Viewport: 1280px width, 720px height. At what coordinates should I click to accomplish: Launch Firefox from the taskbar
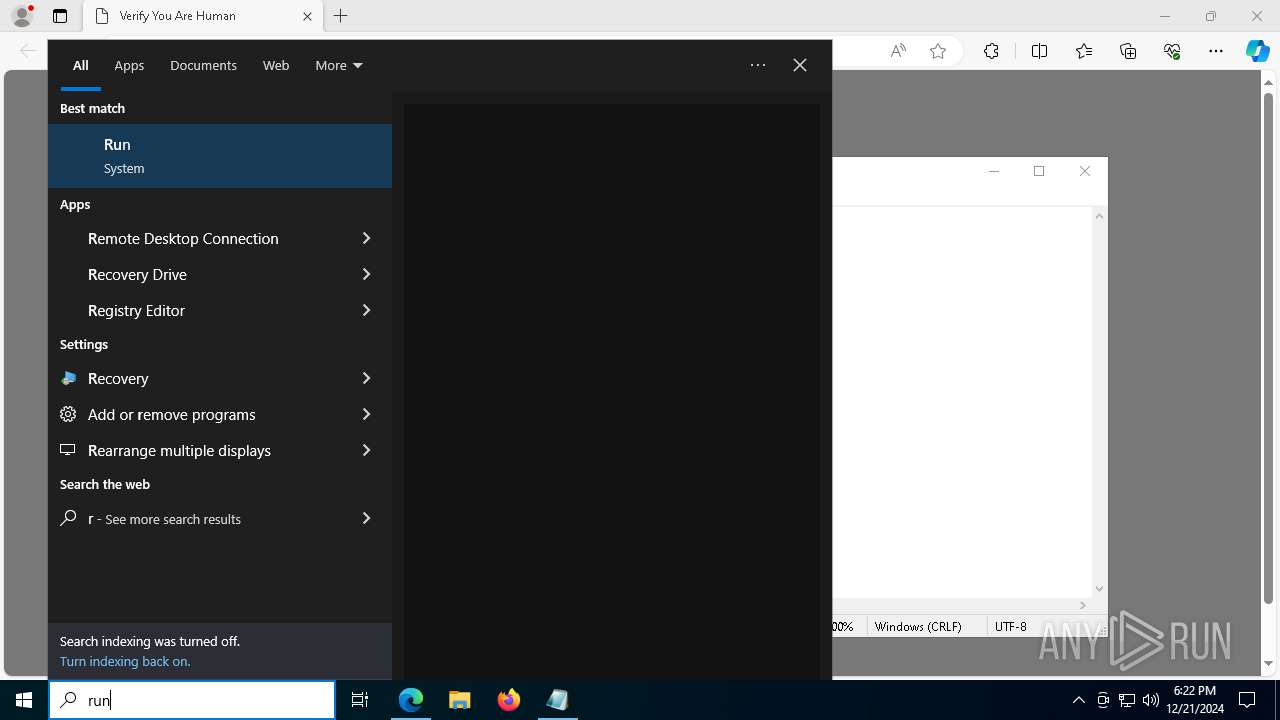click(x=509, y=700)
